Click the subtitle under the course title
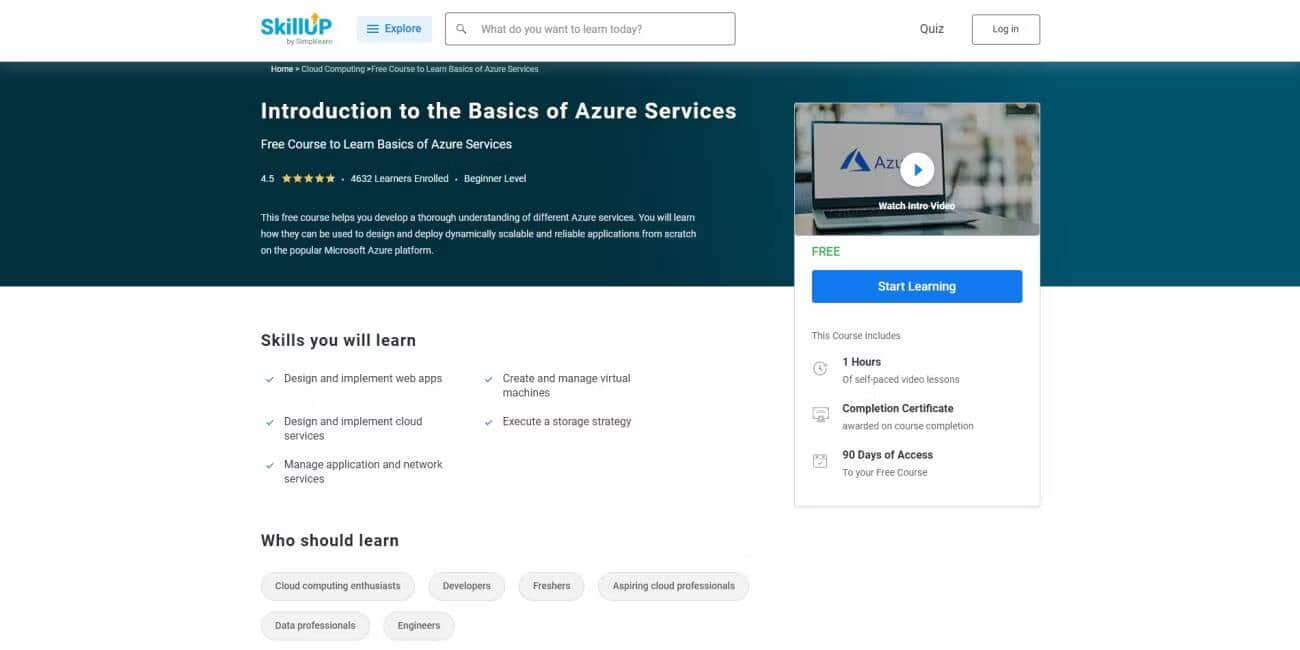This screenshot has width=1300, height=650. coord(386,144)
